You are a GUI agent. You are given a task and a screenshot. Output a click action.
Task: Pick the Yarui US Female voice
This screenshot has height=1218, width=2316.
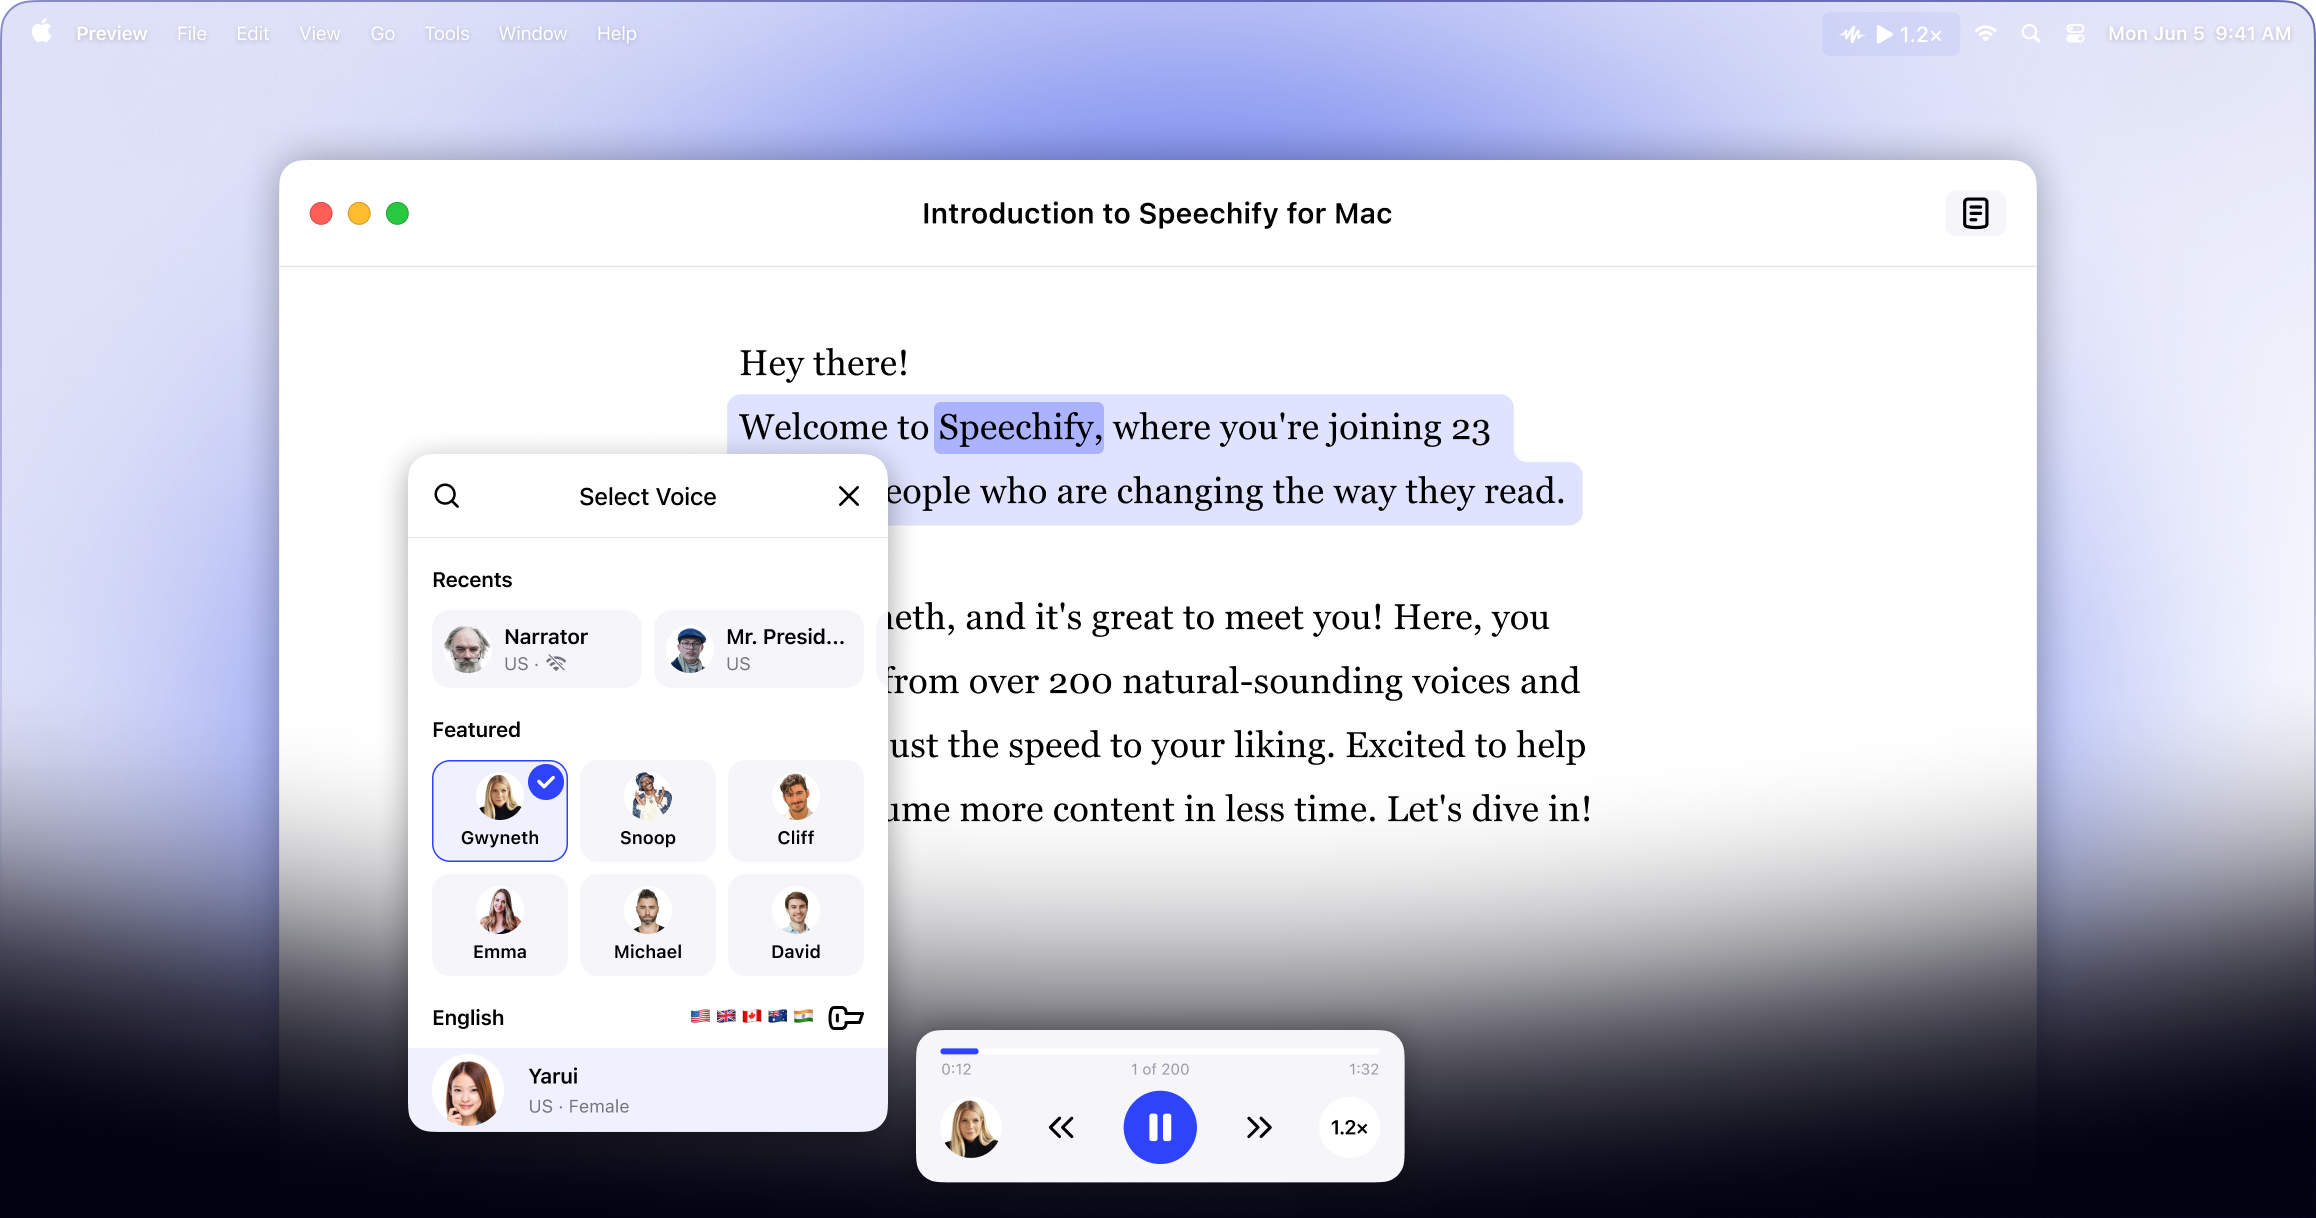(648, 1090)
